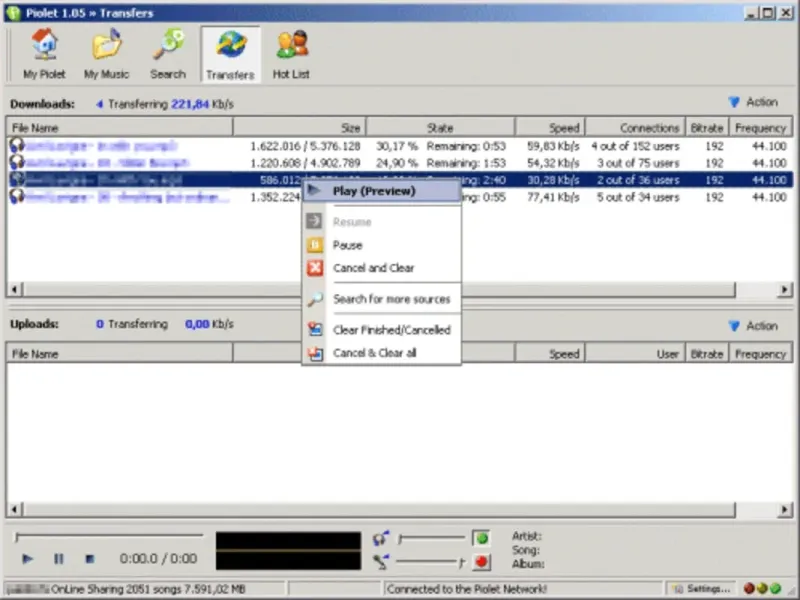
Task: Open Settings from the status bar
Action: [702, 589]
